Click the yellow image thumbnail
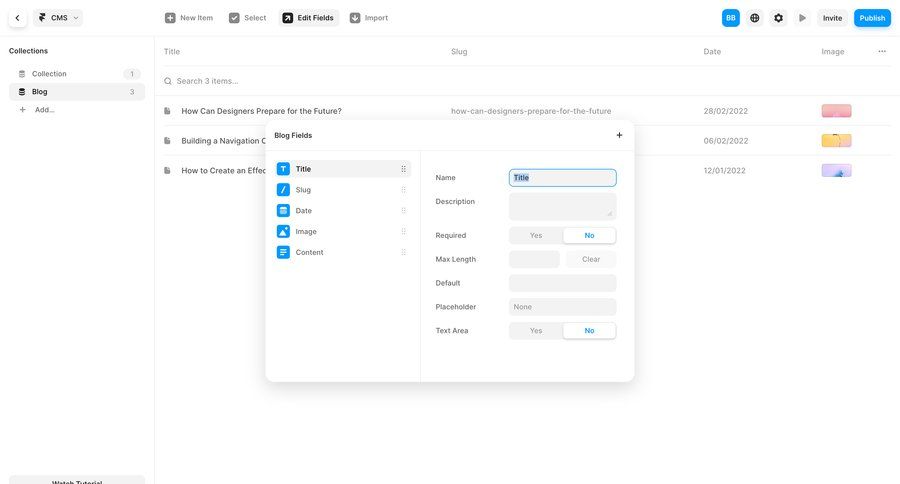This screenshot has height=484, width=900. (836, 141)
